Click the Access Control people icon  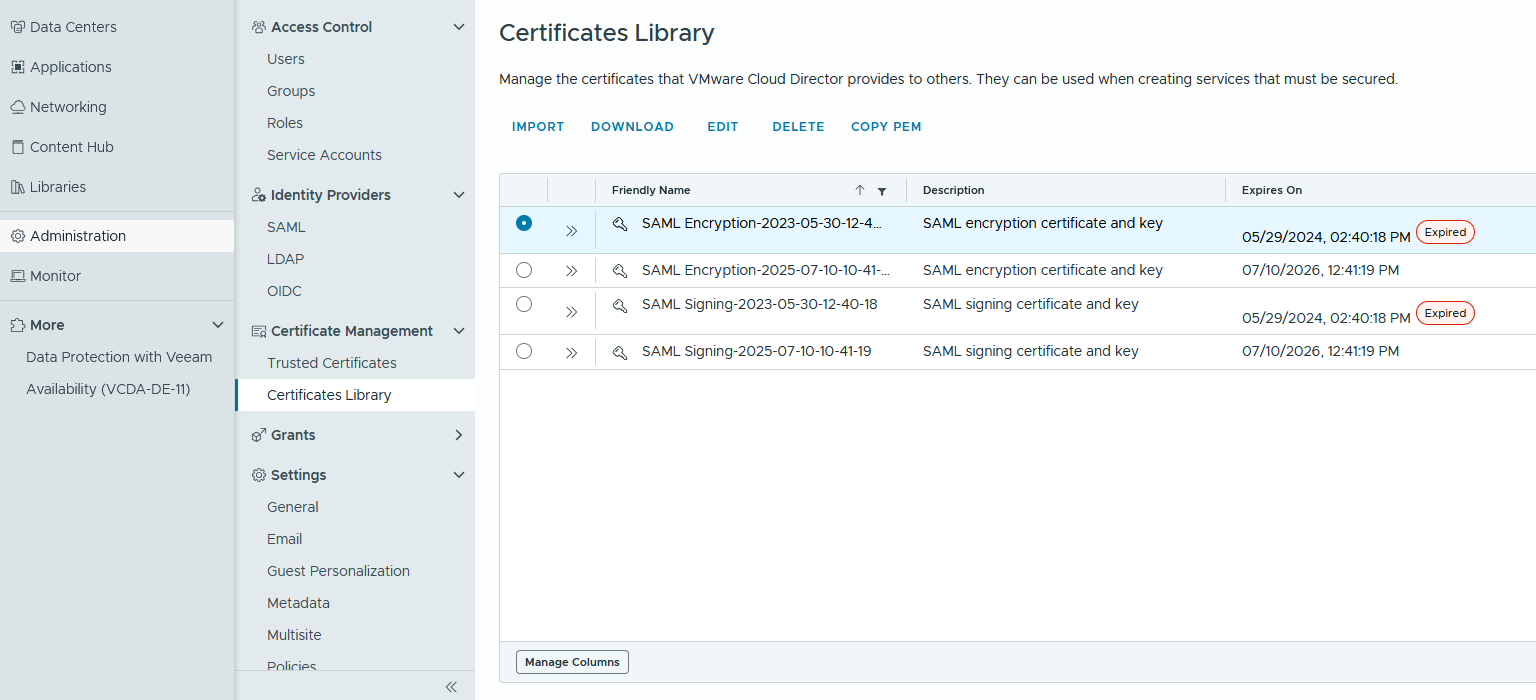[x=259, y=27]
